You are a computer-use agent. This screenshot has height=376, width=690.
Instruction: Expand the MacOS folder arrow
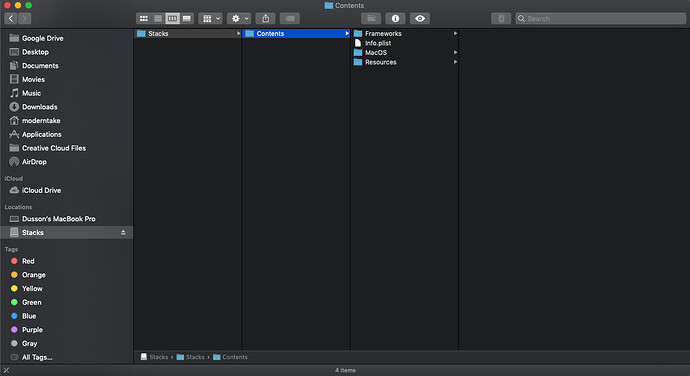pyautogui.click(x=455, y=52)
